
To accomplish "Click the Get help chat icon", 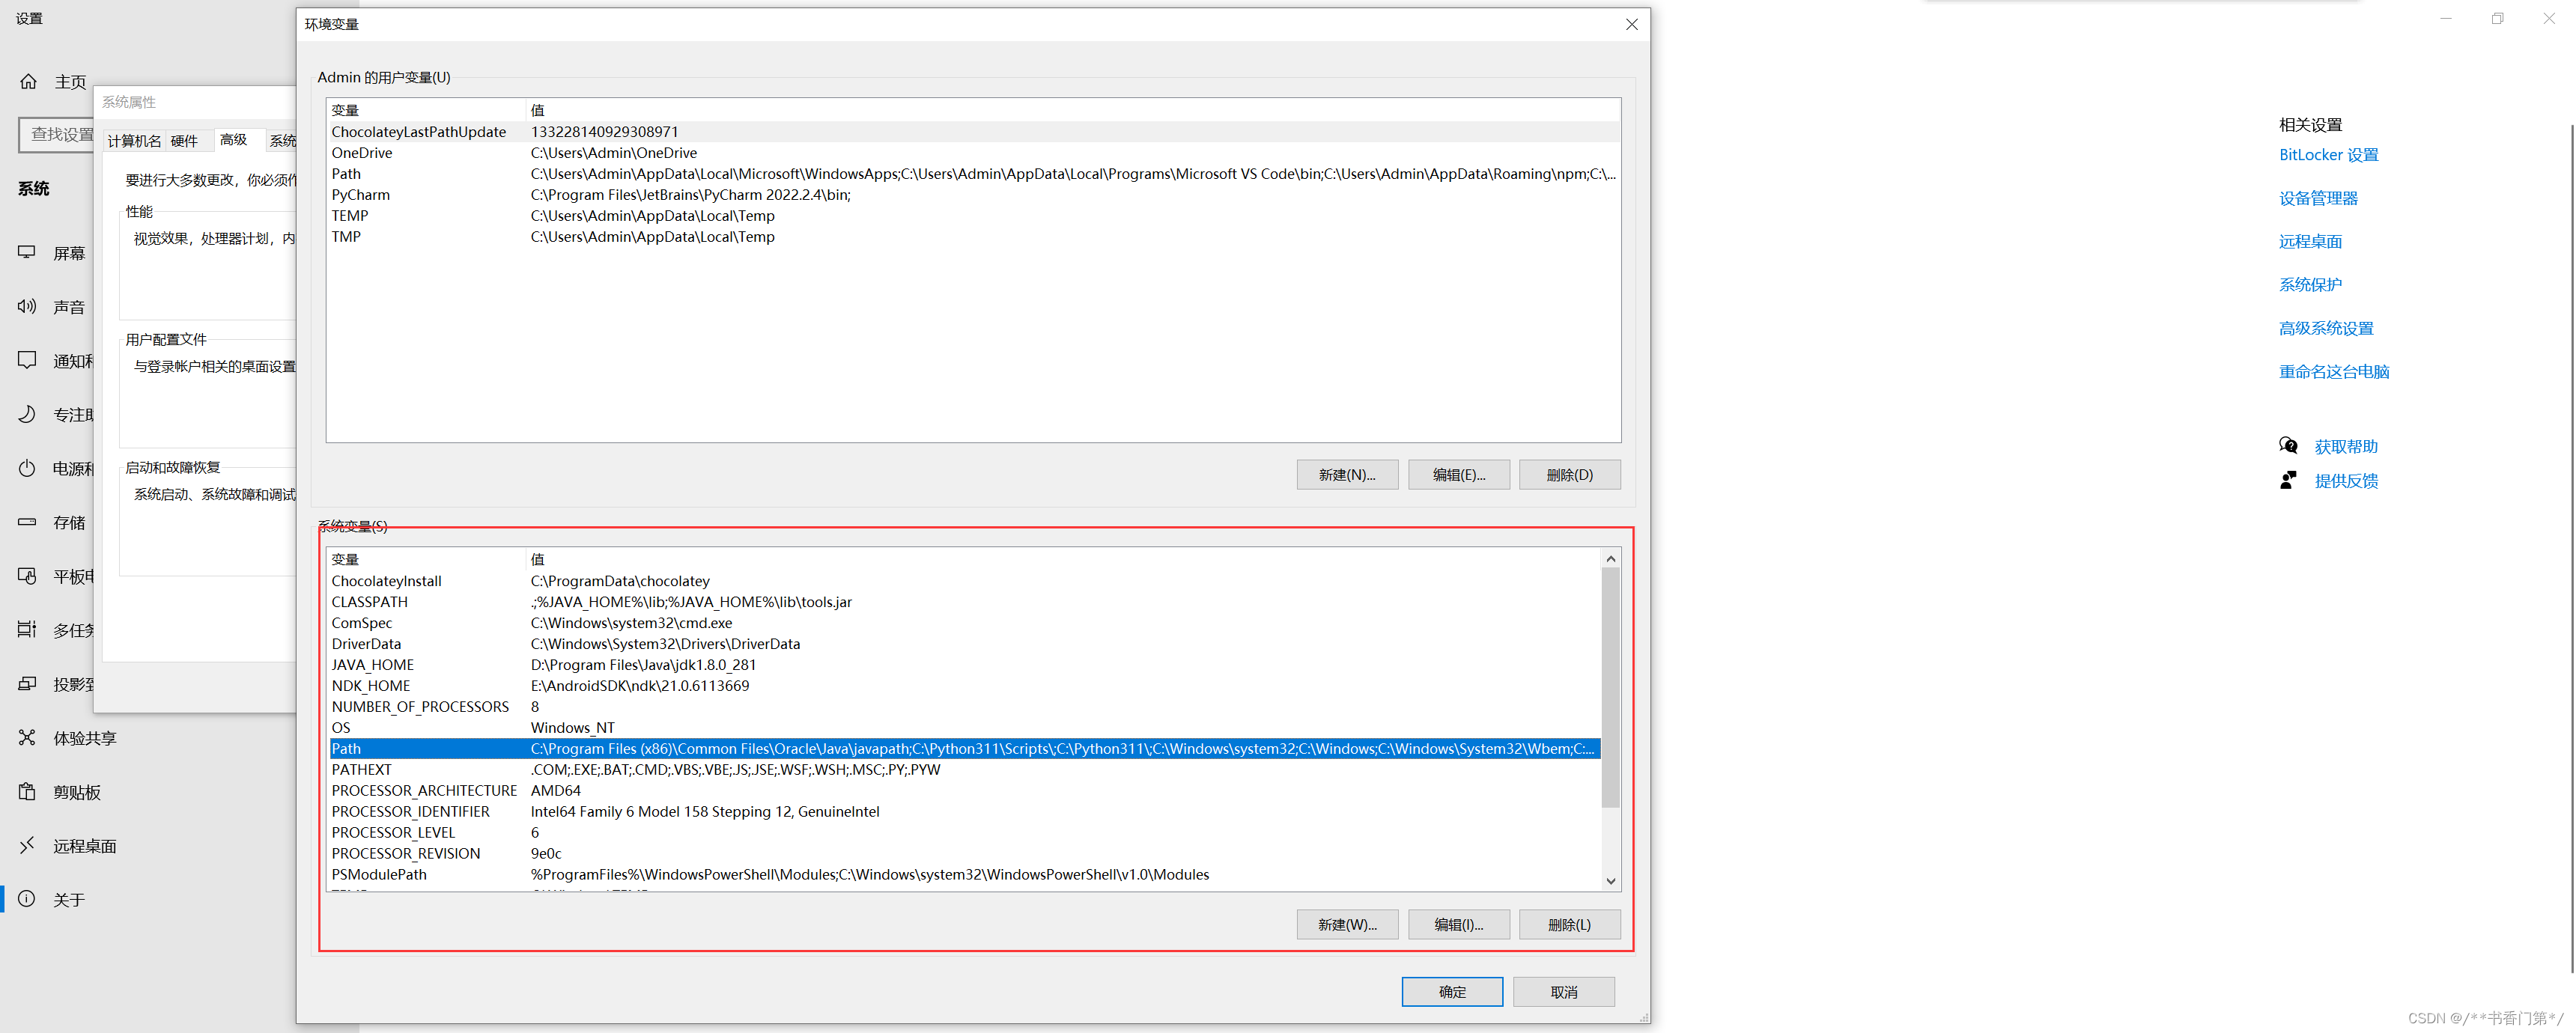I will point(2288,446).
